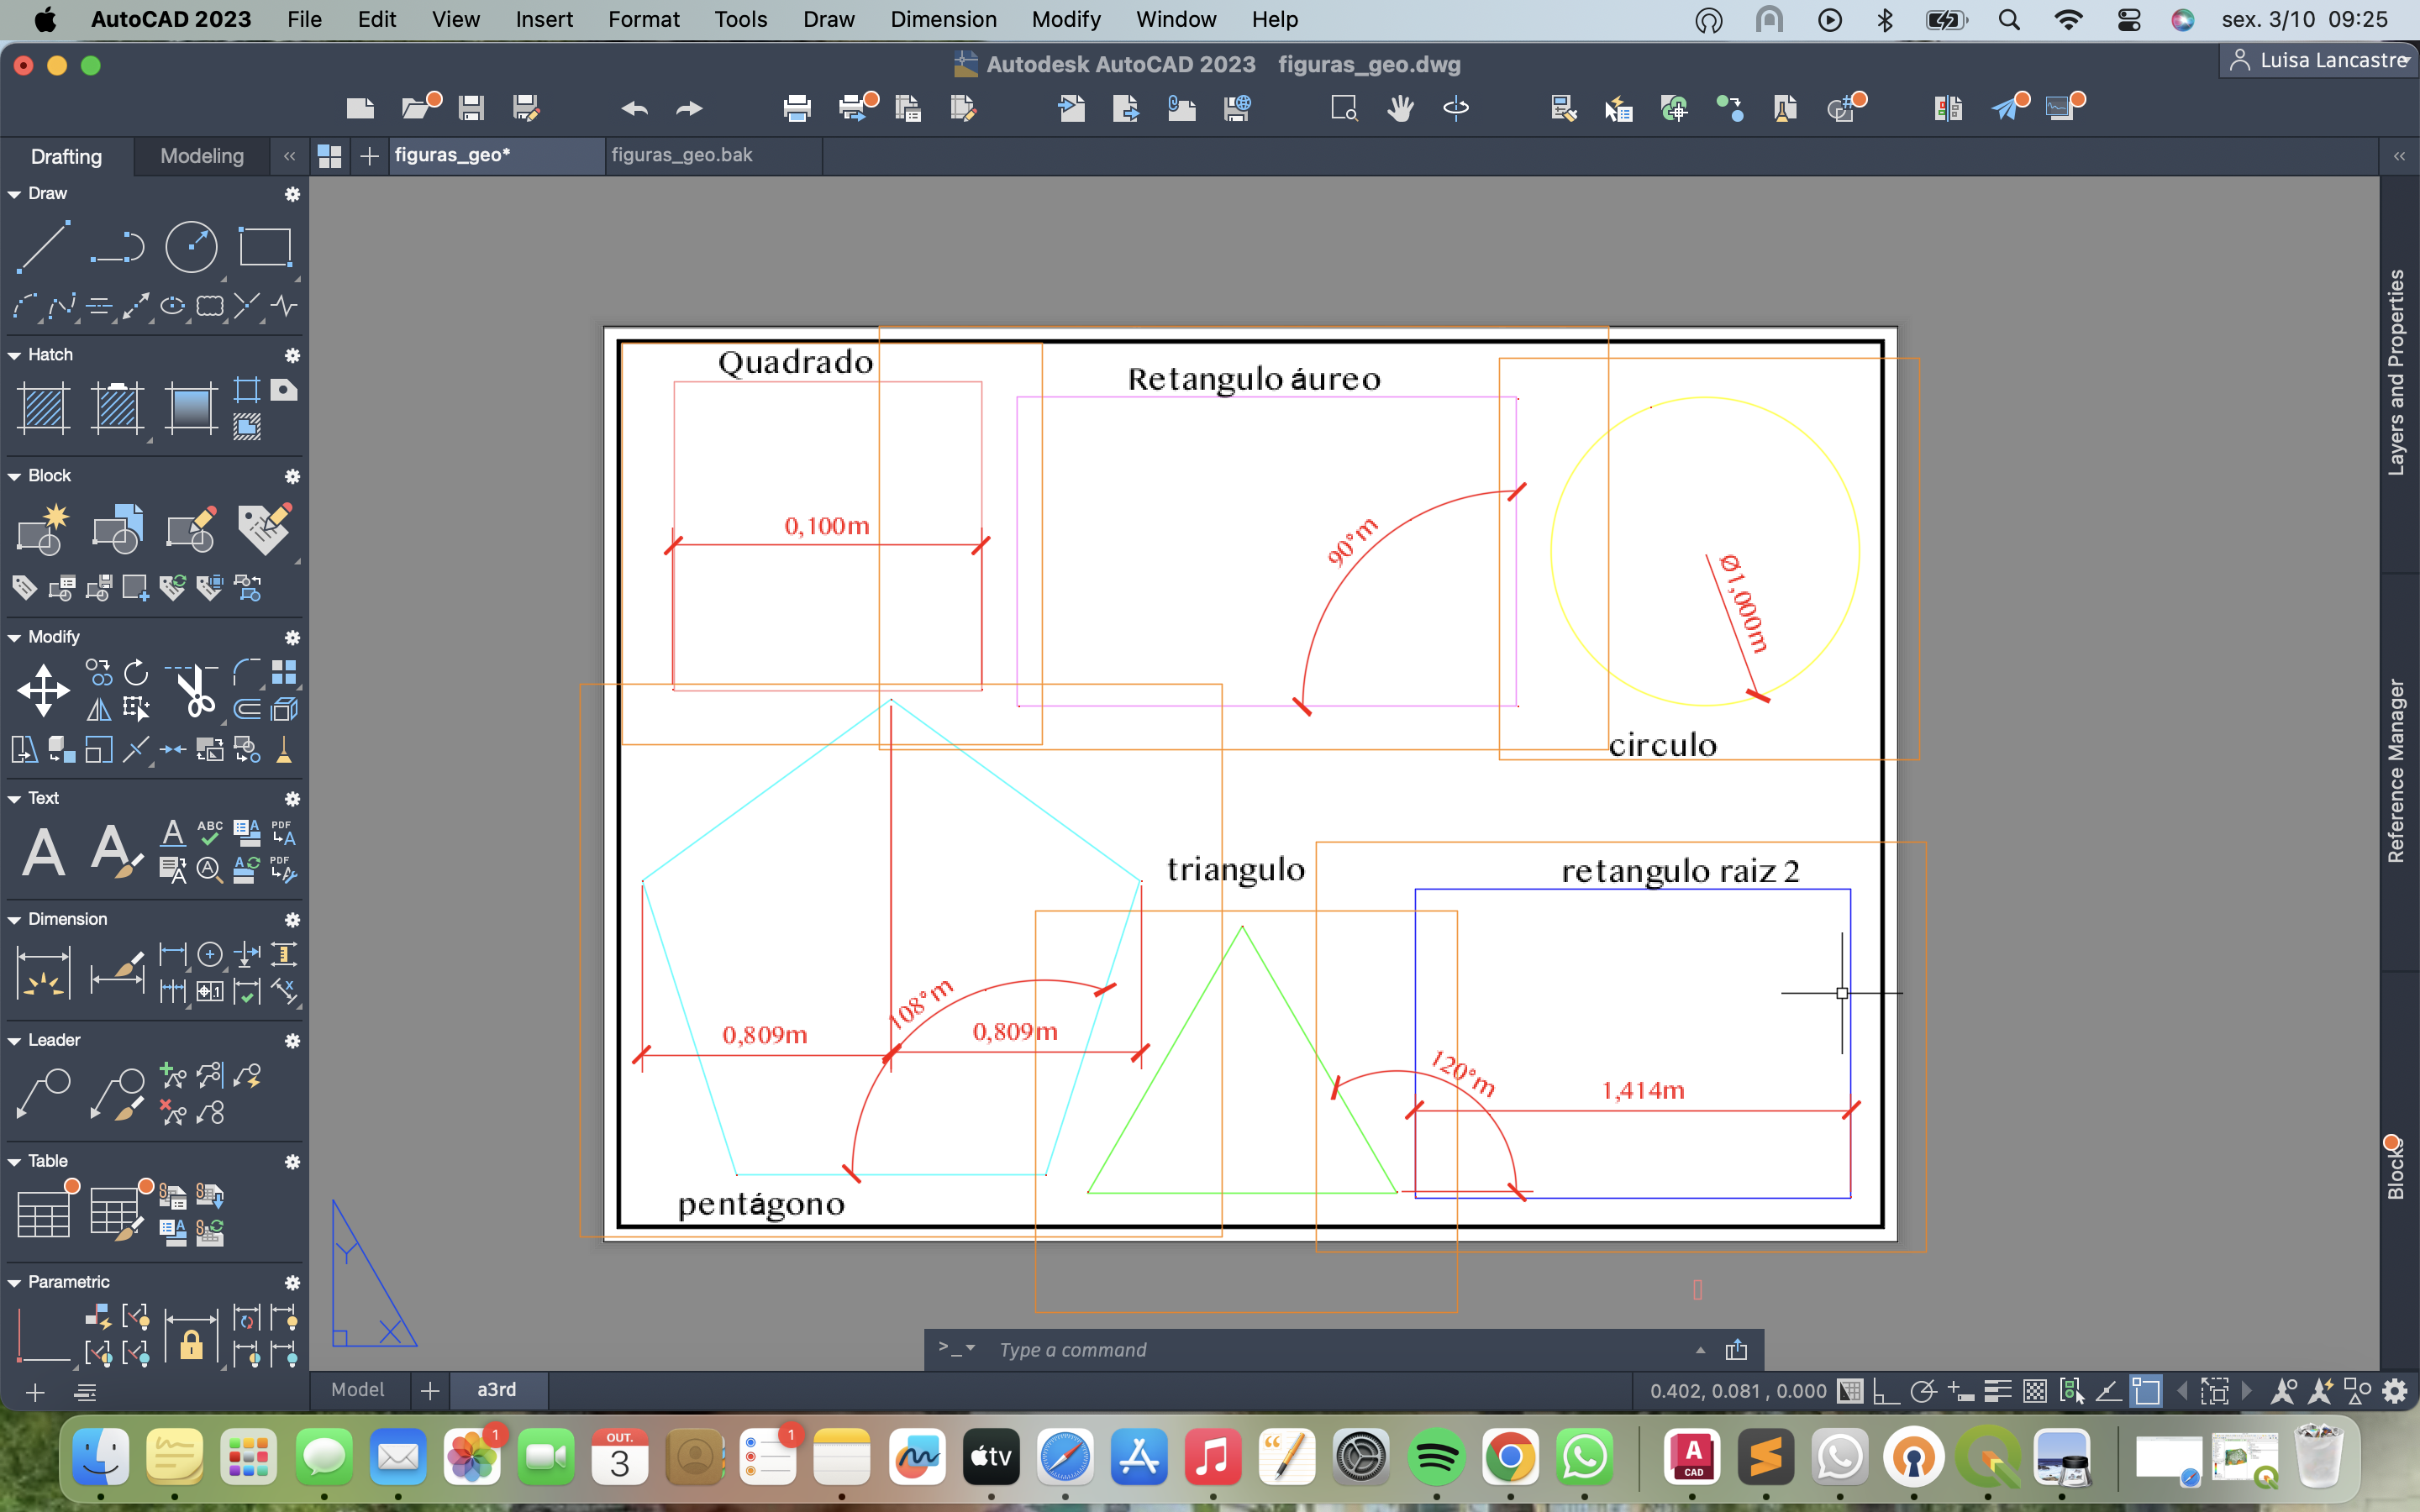Image resolution: width=2420 pixels, height=1512 pixels.
Task: Switch to the Modeling workspace tab
Action: (x=202, y=156)
